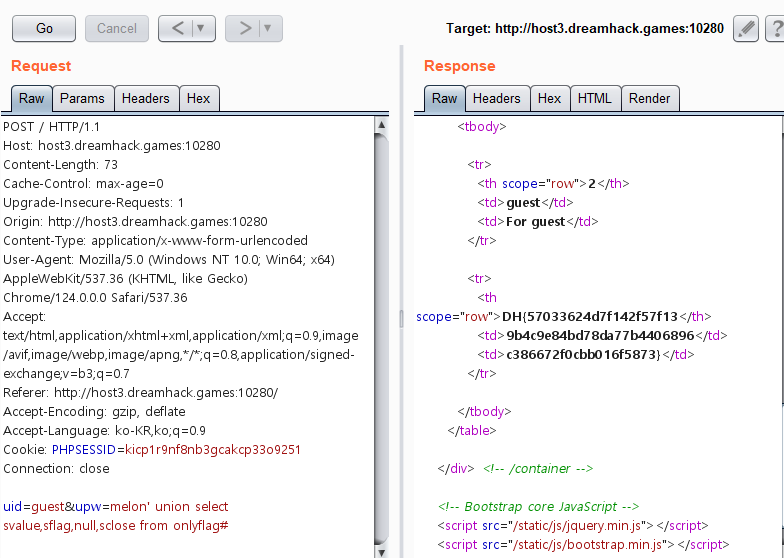Click the '/static/js/bootstrap.min.js' script source

click(588, 544)
